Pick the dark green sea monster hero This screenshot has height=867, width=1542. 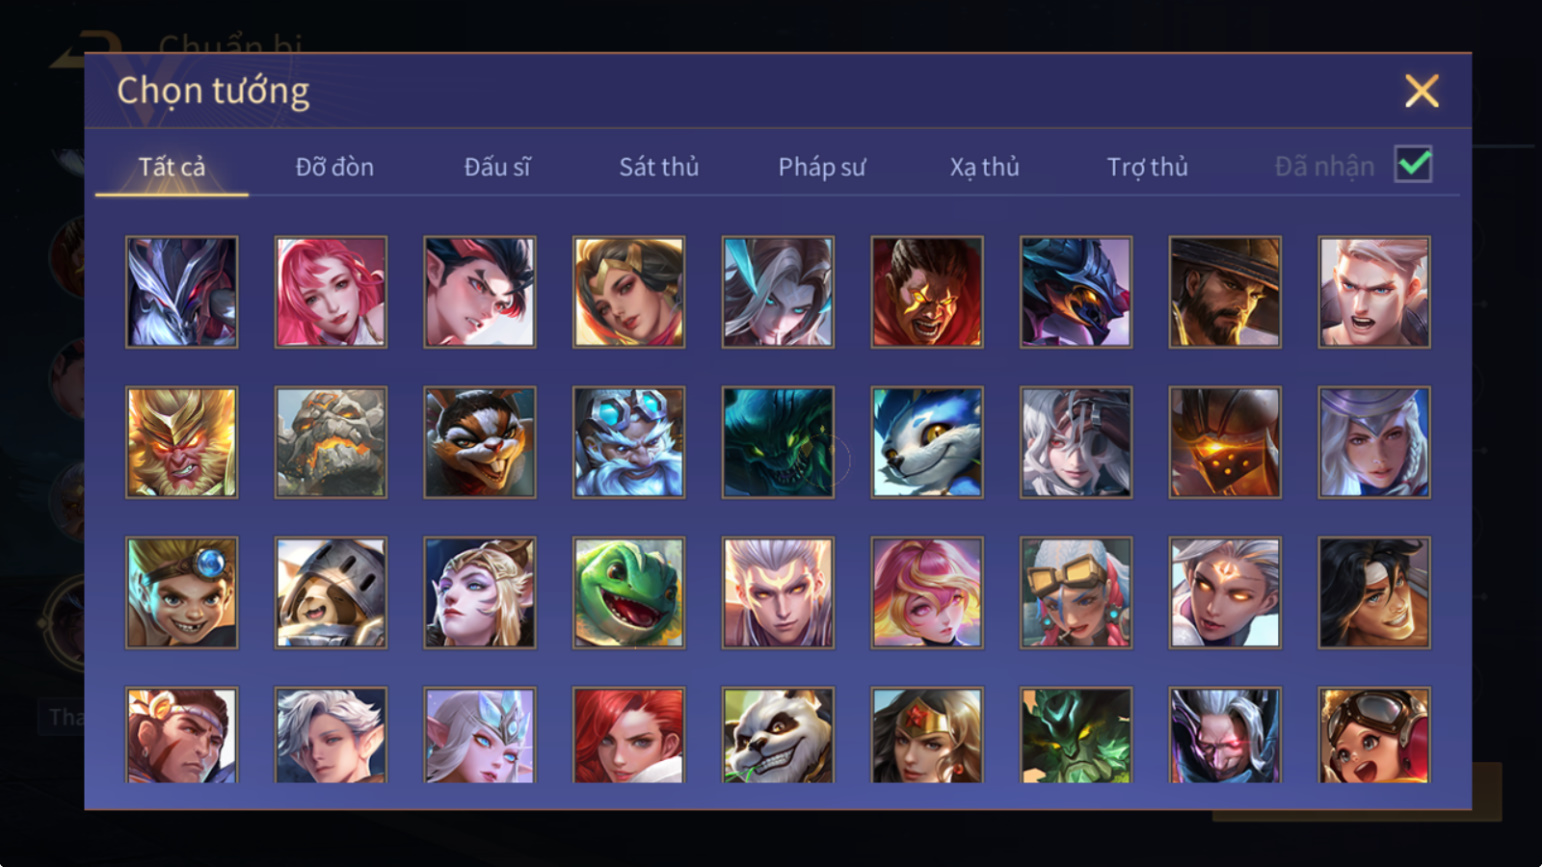[778, 442]
